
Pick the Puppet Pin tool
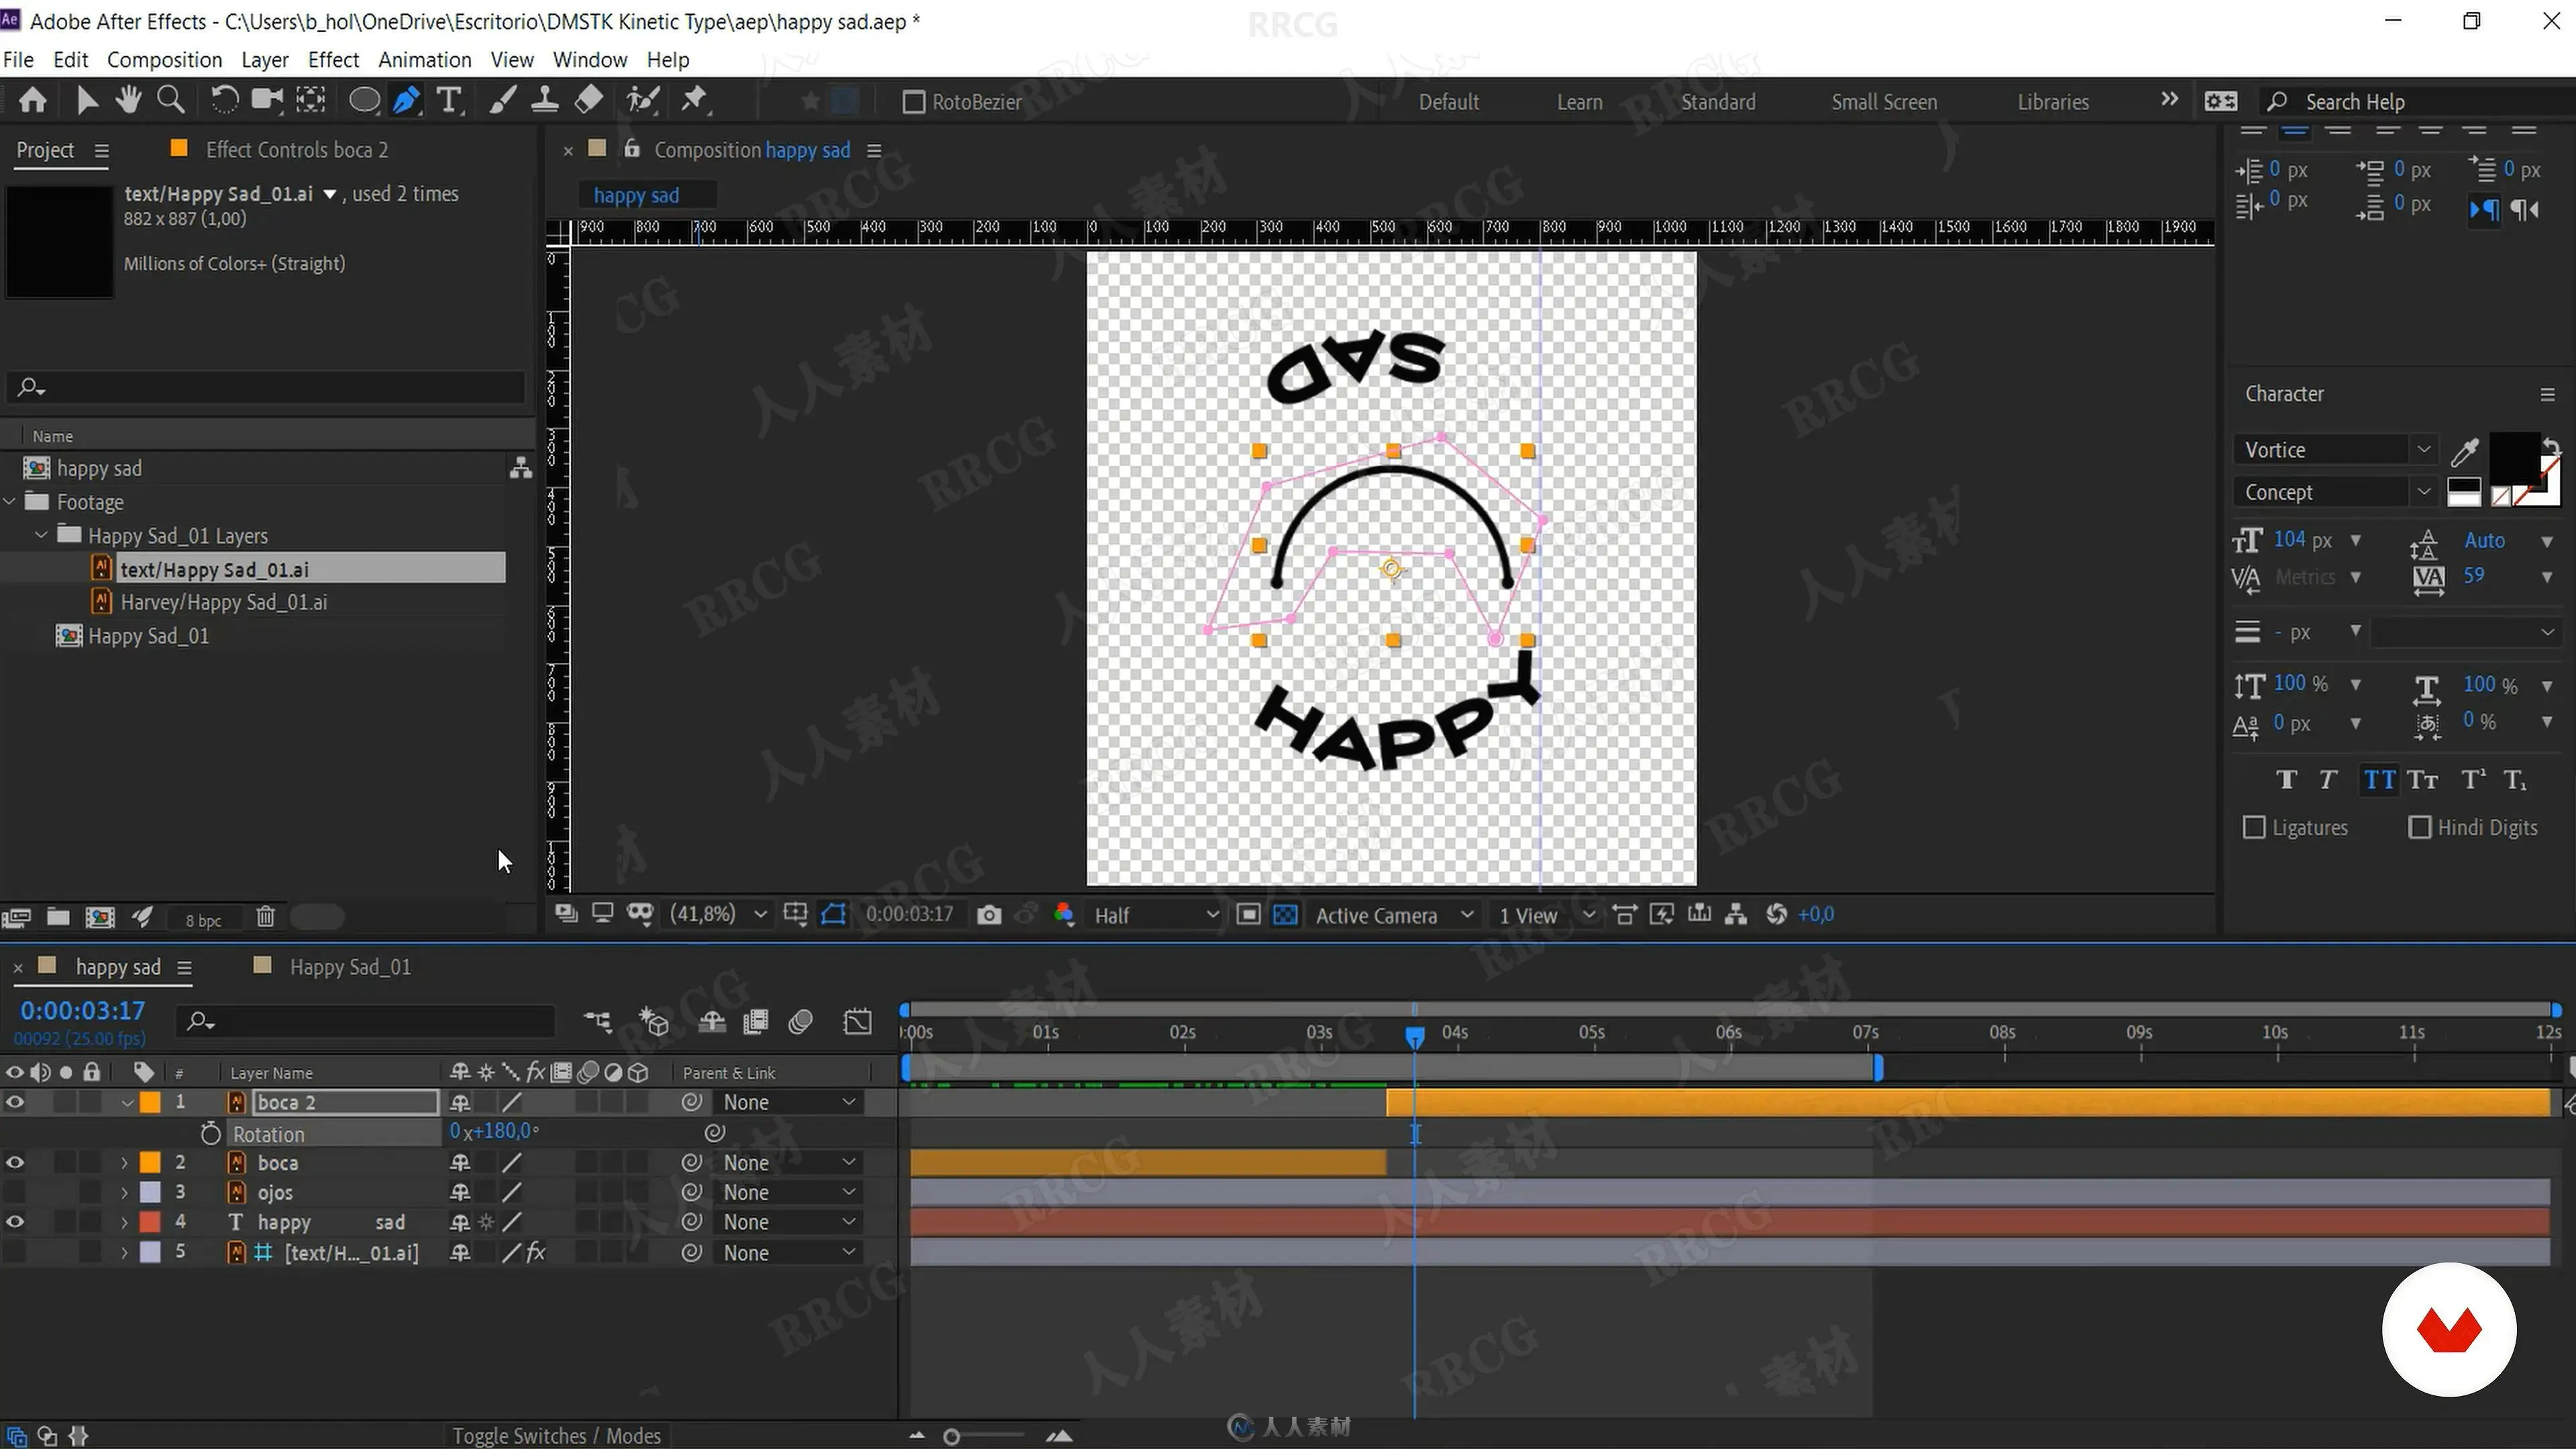click(694, 100)
